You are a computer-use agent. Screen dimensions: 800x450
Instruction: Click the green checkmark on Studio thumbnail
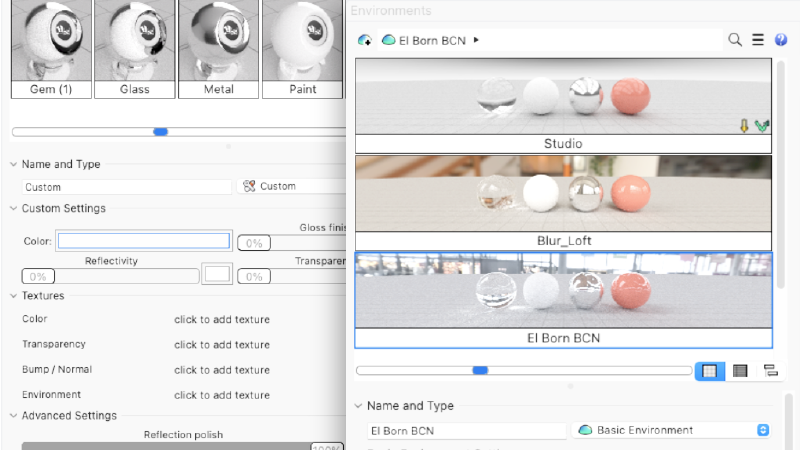(x=762, y=125)
